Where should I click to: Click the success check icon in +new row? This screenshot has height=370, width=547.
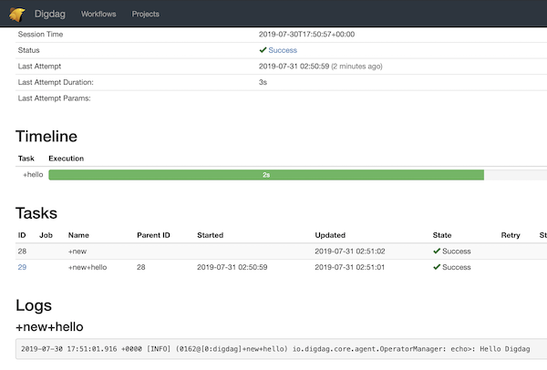(436, 251)
